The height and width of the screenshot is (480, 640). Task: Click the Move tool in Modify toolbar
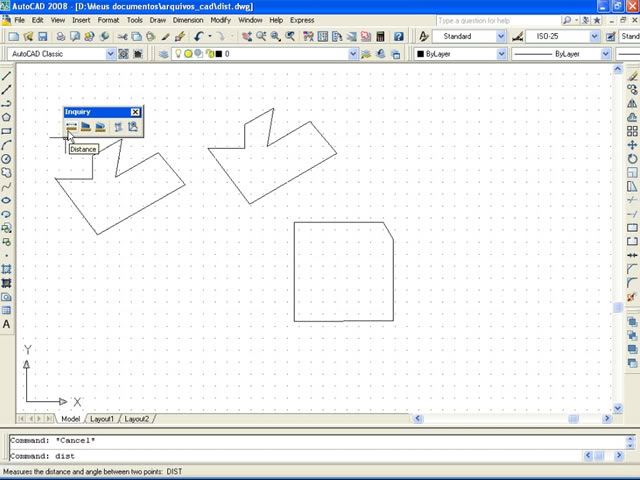632,144
